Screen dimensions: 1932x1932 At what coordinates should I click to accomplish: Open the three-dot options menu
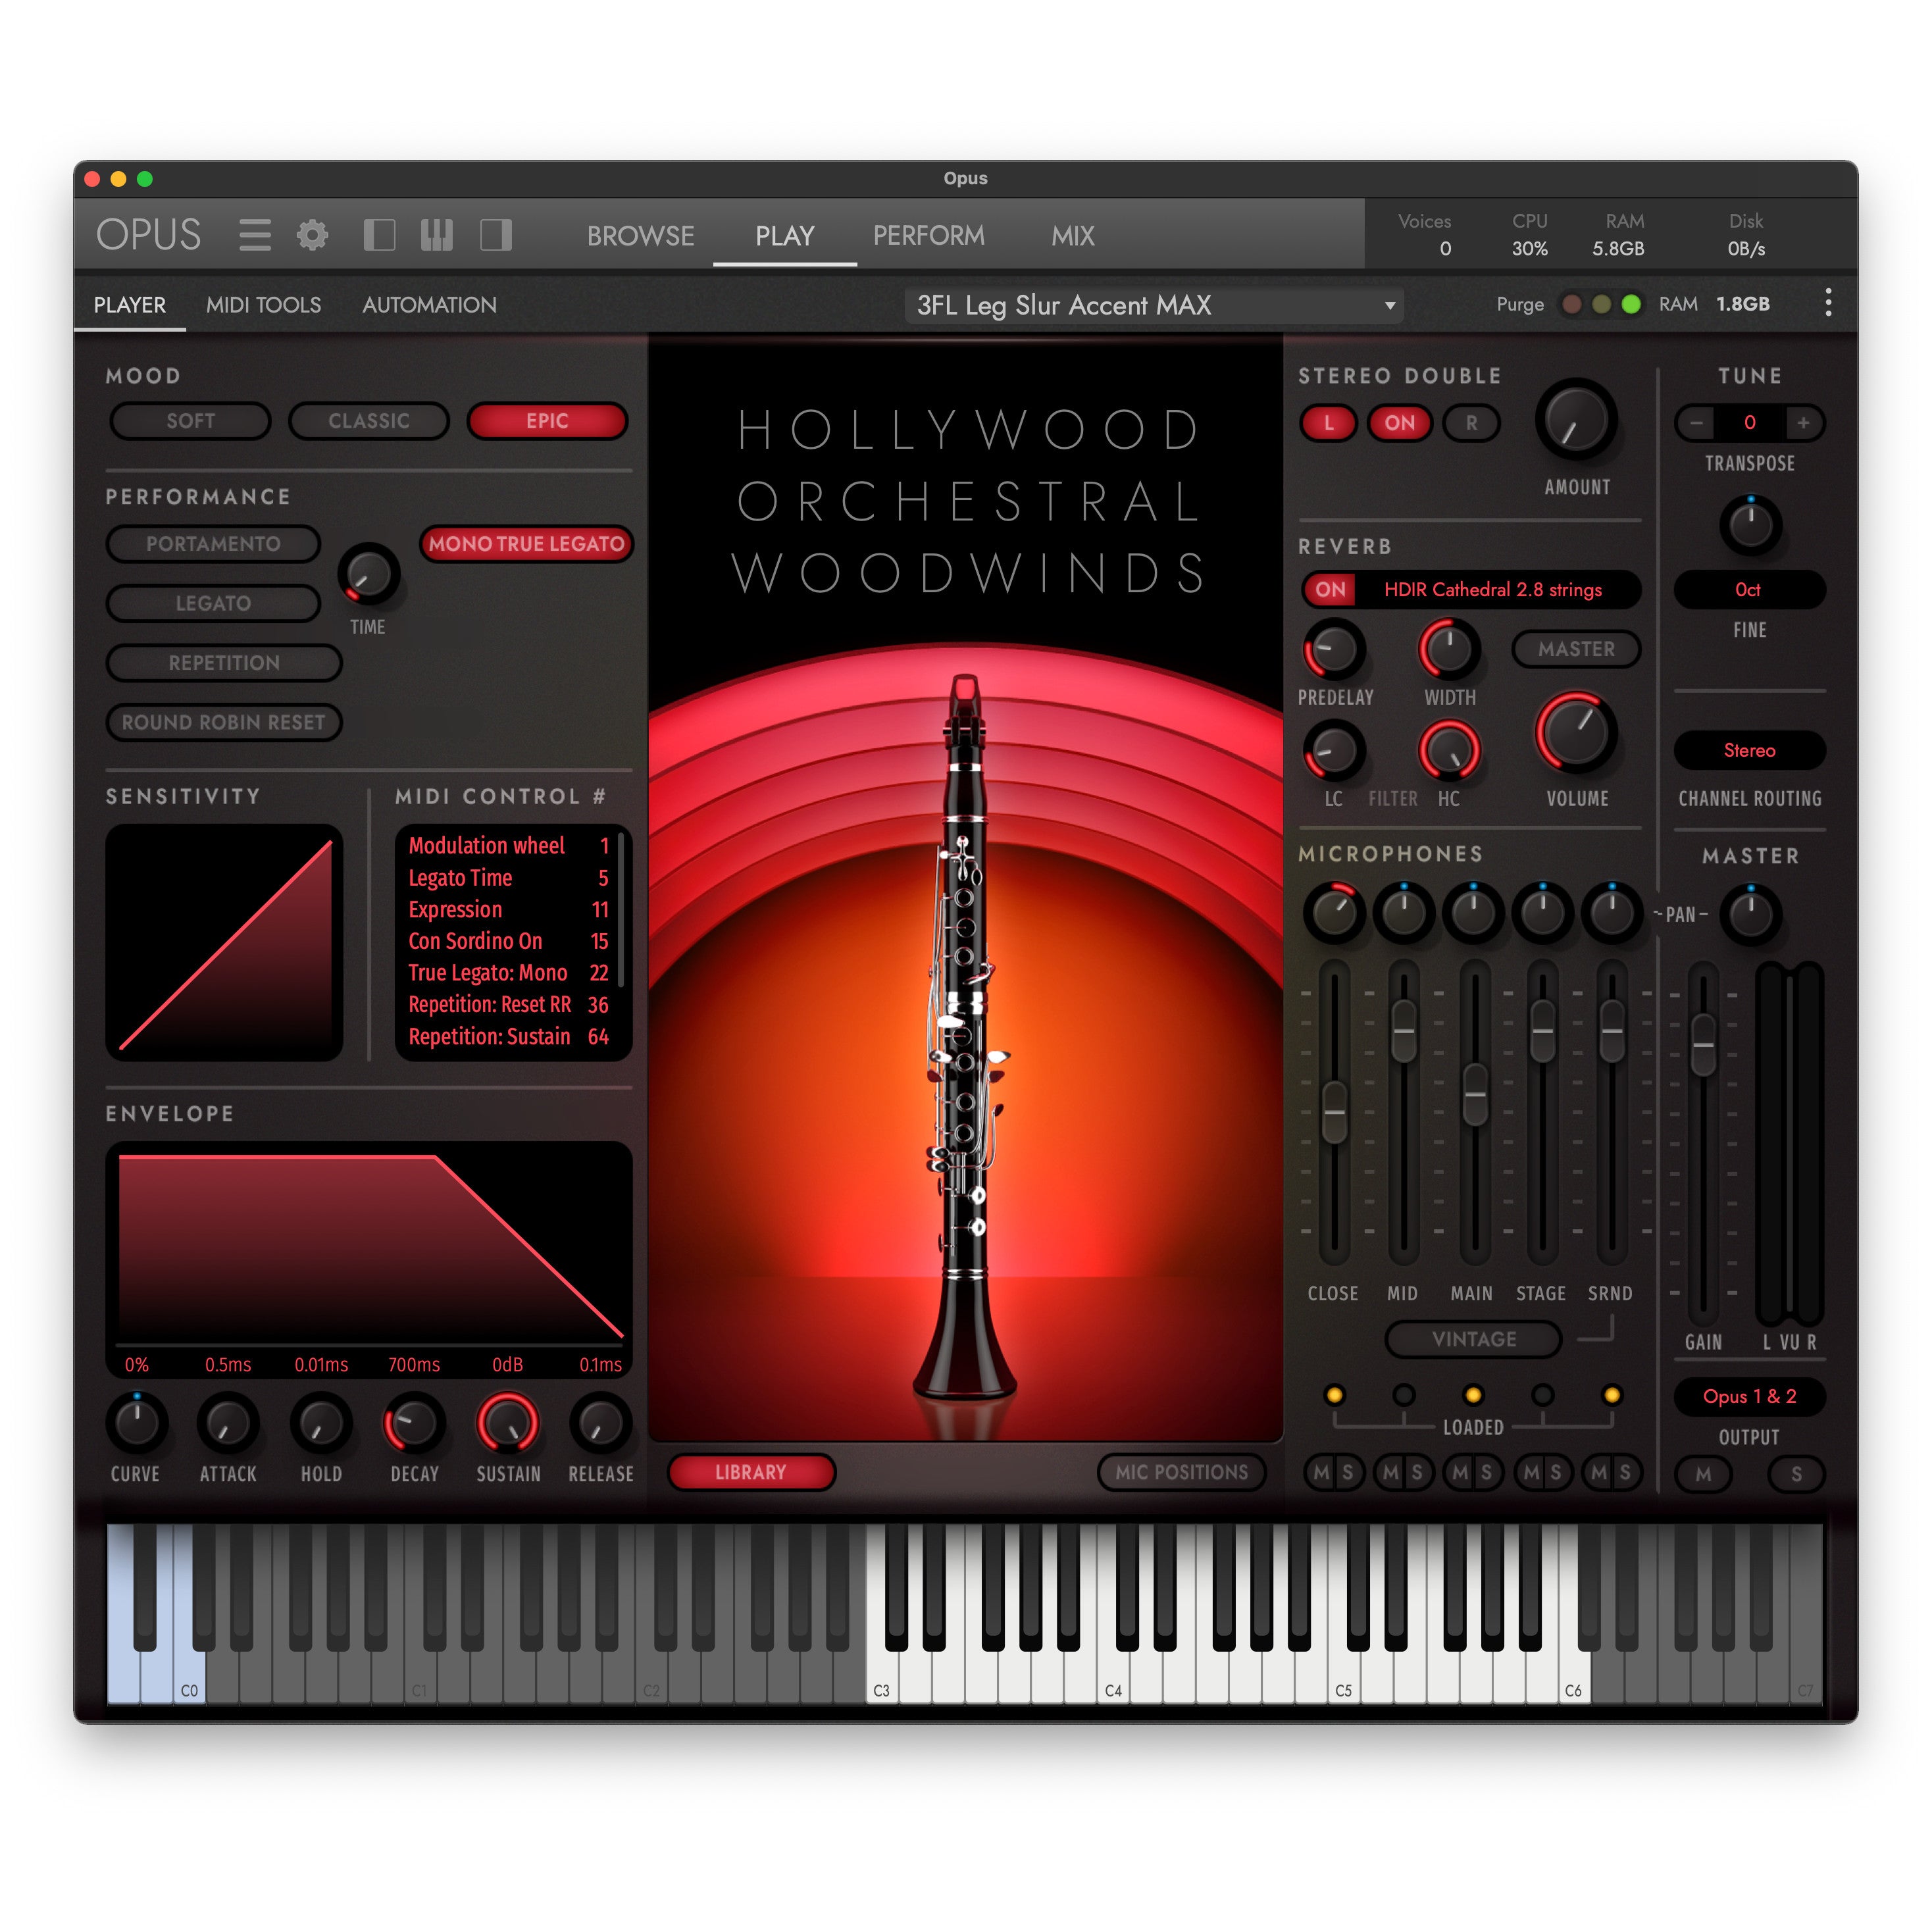[x=1828, y=303]
